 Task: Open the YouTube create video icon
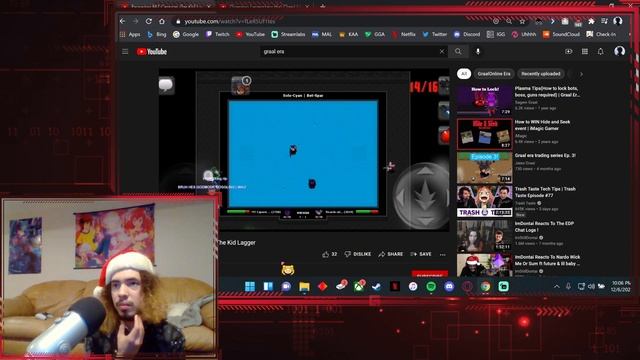click(568, 51)
